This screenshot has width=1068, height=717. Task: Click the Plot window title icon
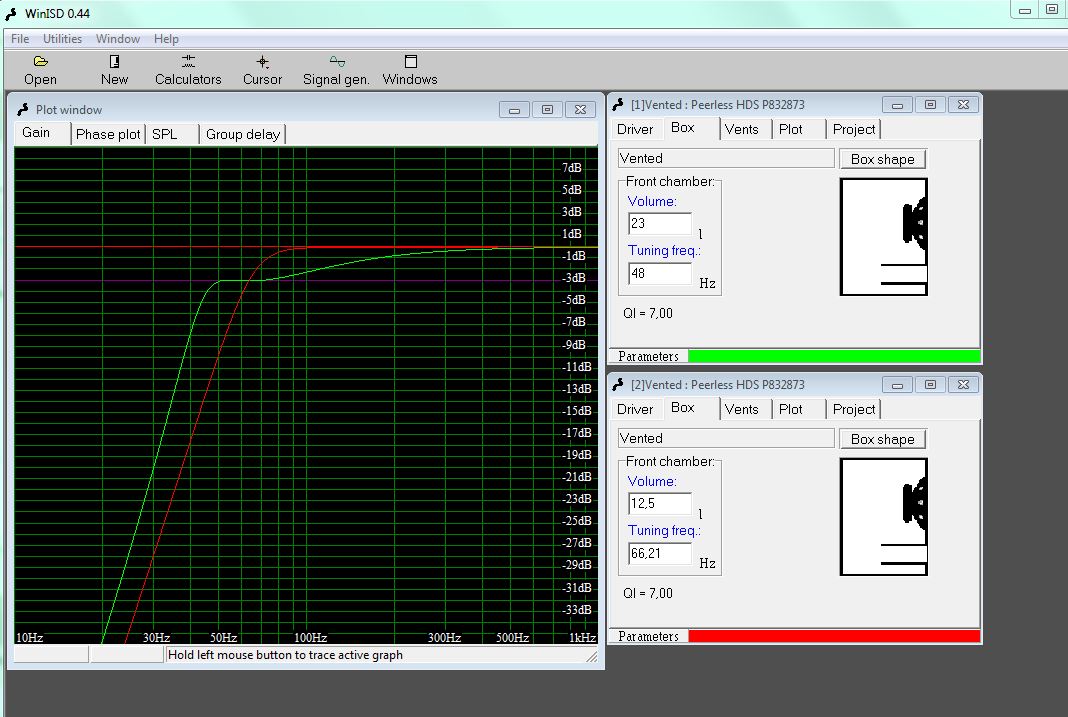(23, 110)
